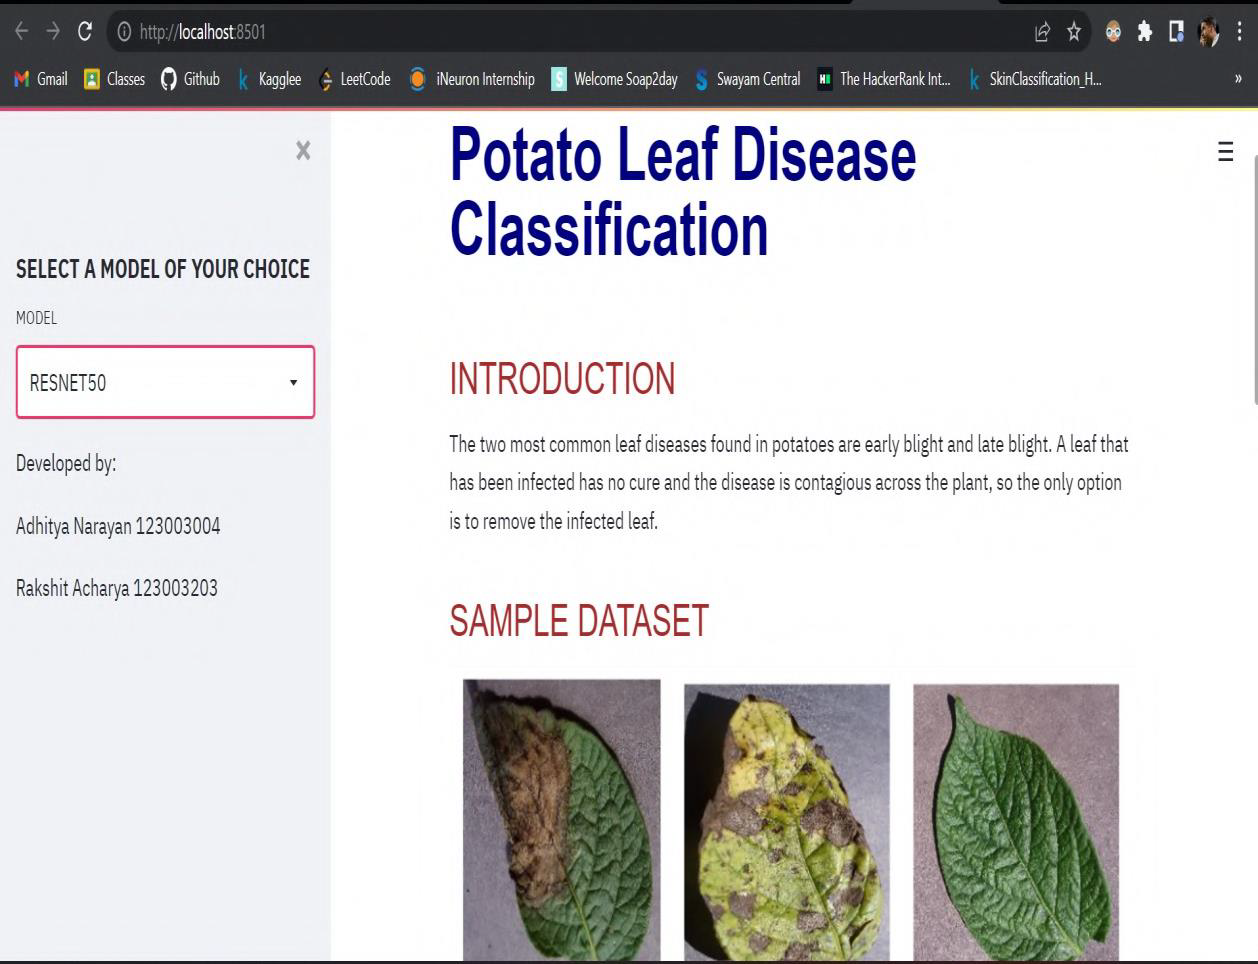Click the Chrome extensions puzzle icon
Viewport: 1258px width, 964px height.
tap(1144, 31)
